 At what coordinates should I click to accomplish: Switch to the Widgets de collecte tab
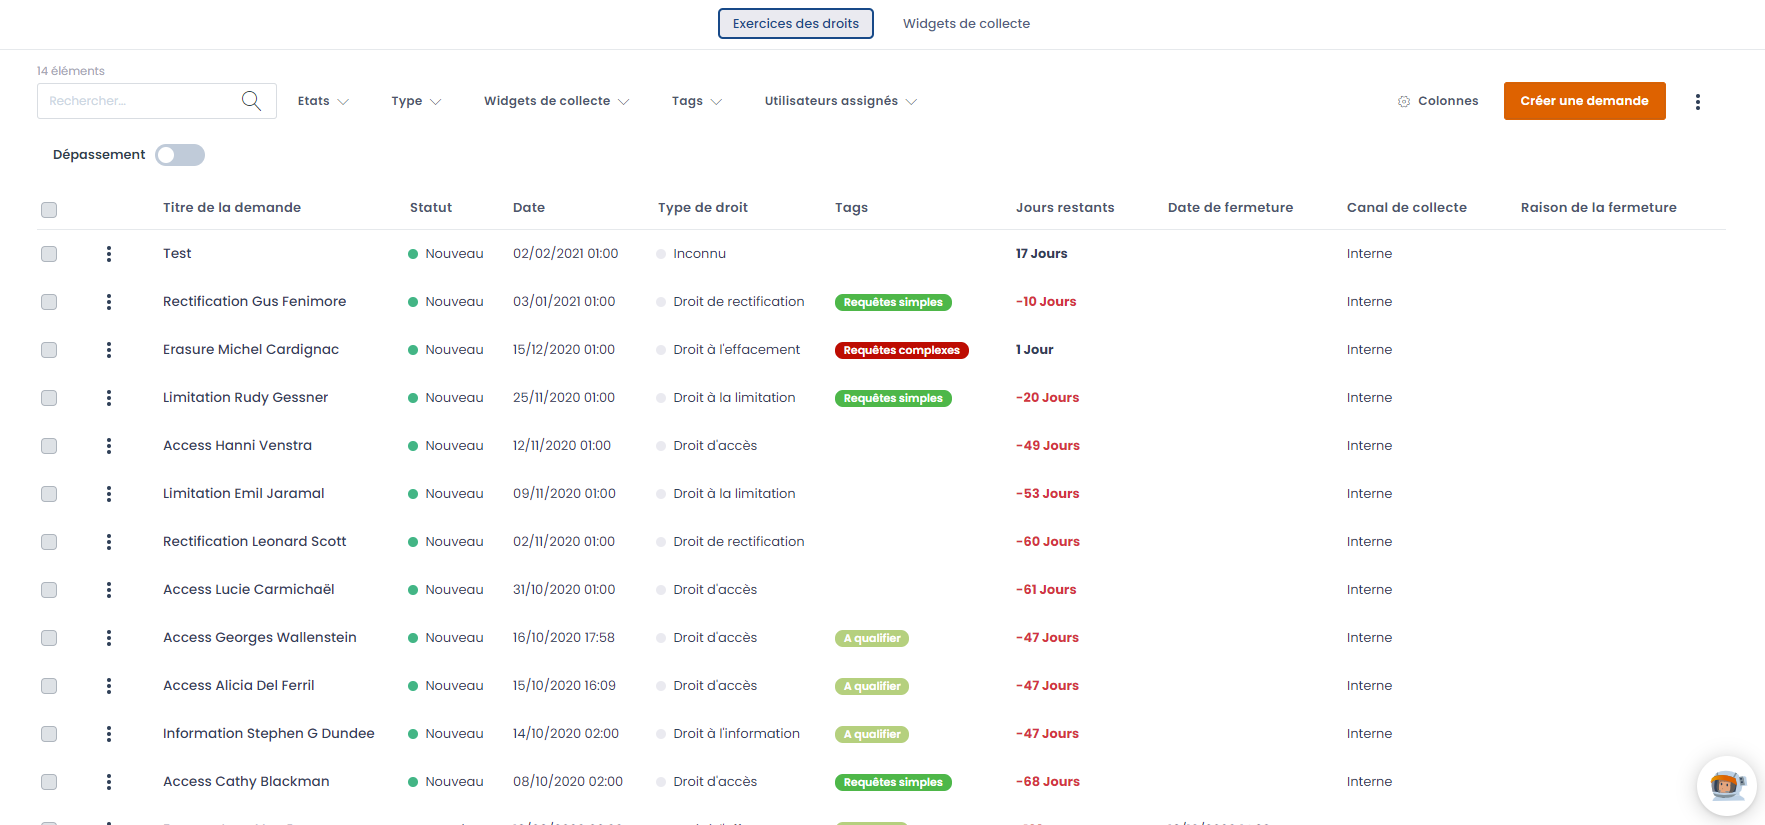(966, 24)
